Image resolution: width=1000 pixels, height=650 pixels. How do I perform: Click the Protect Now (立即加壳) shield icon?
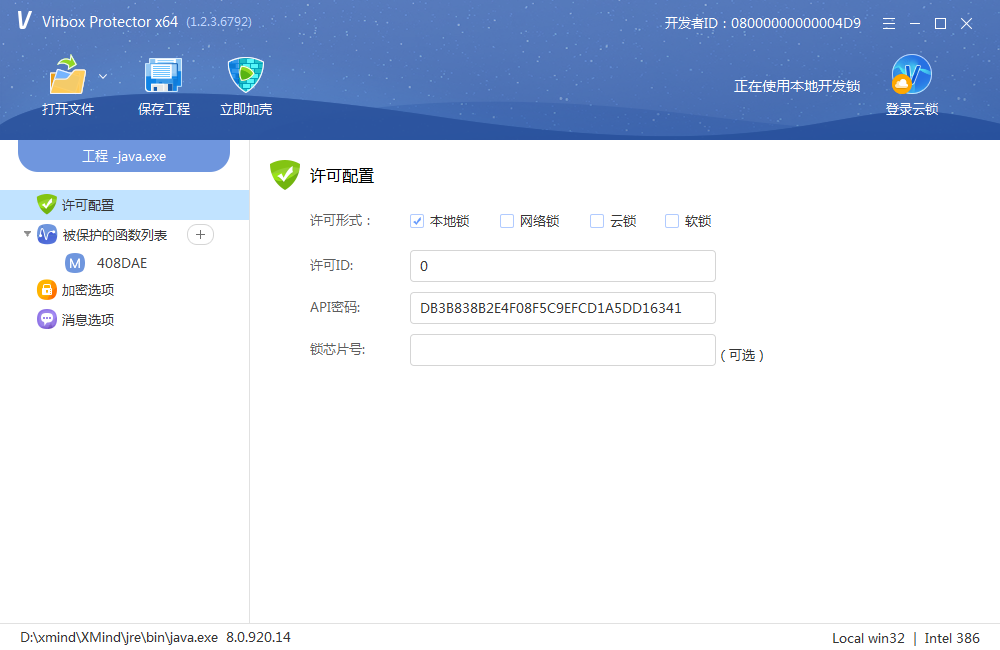246,75
